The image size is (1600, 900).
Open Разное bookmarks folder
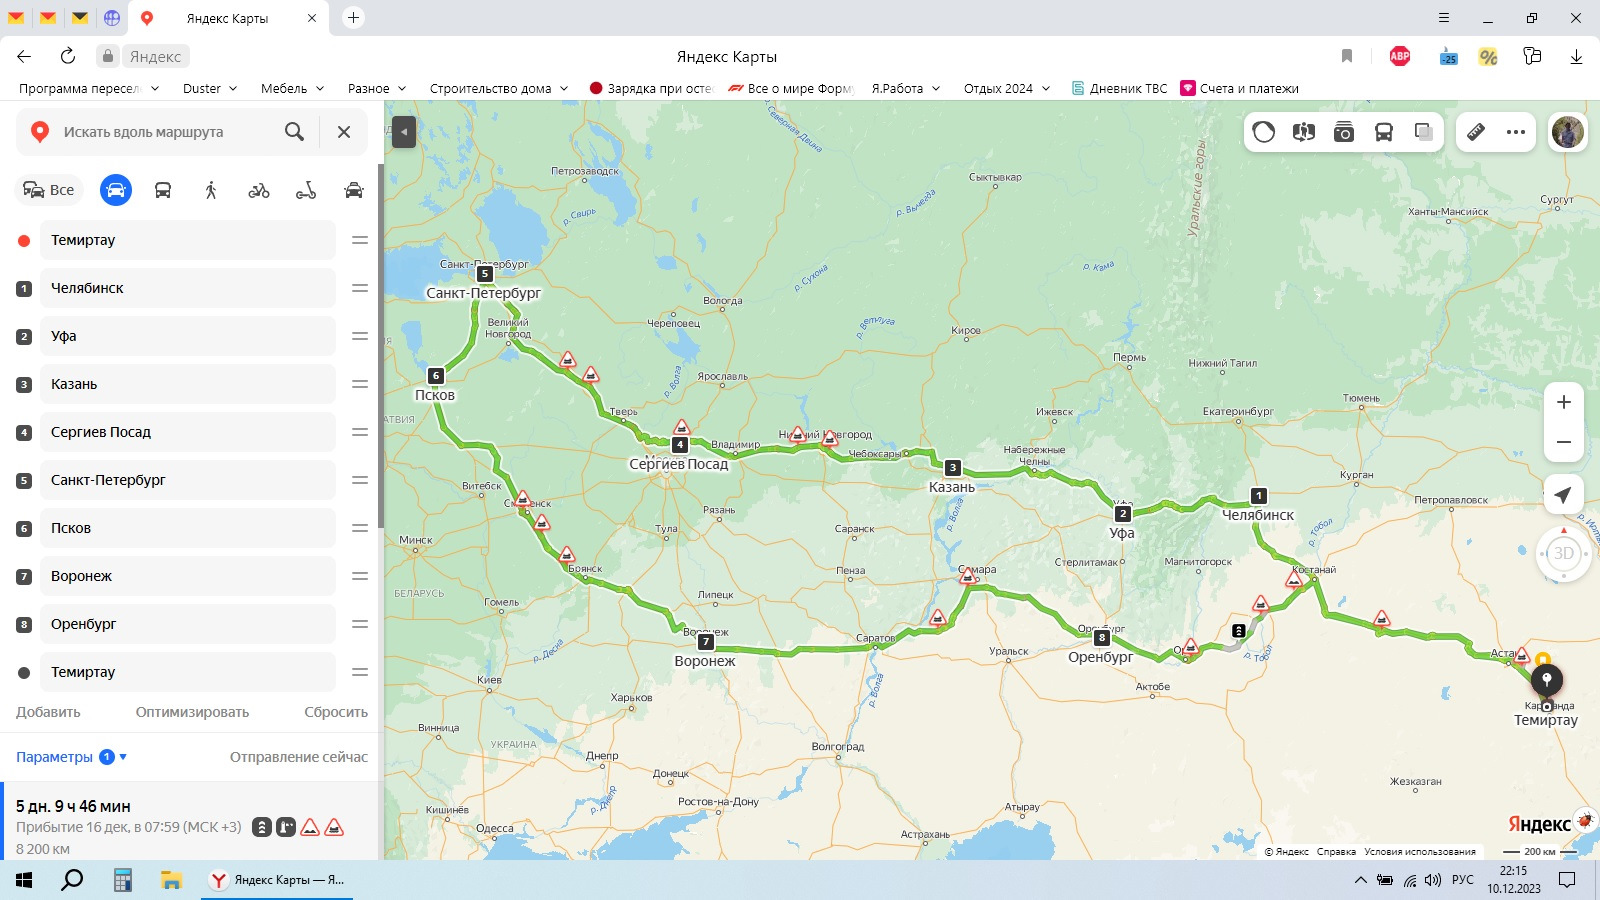pyautogui.click(x=377, y=88)
